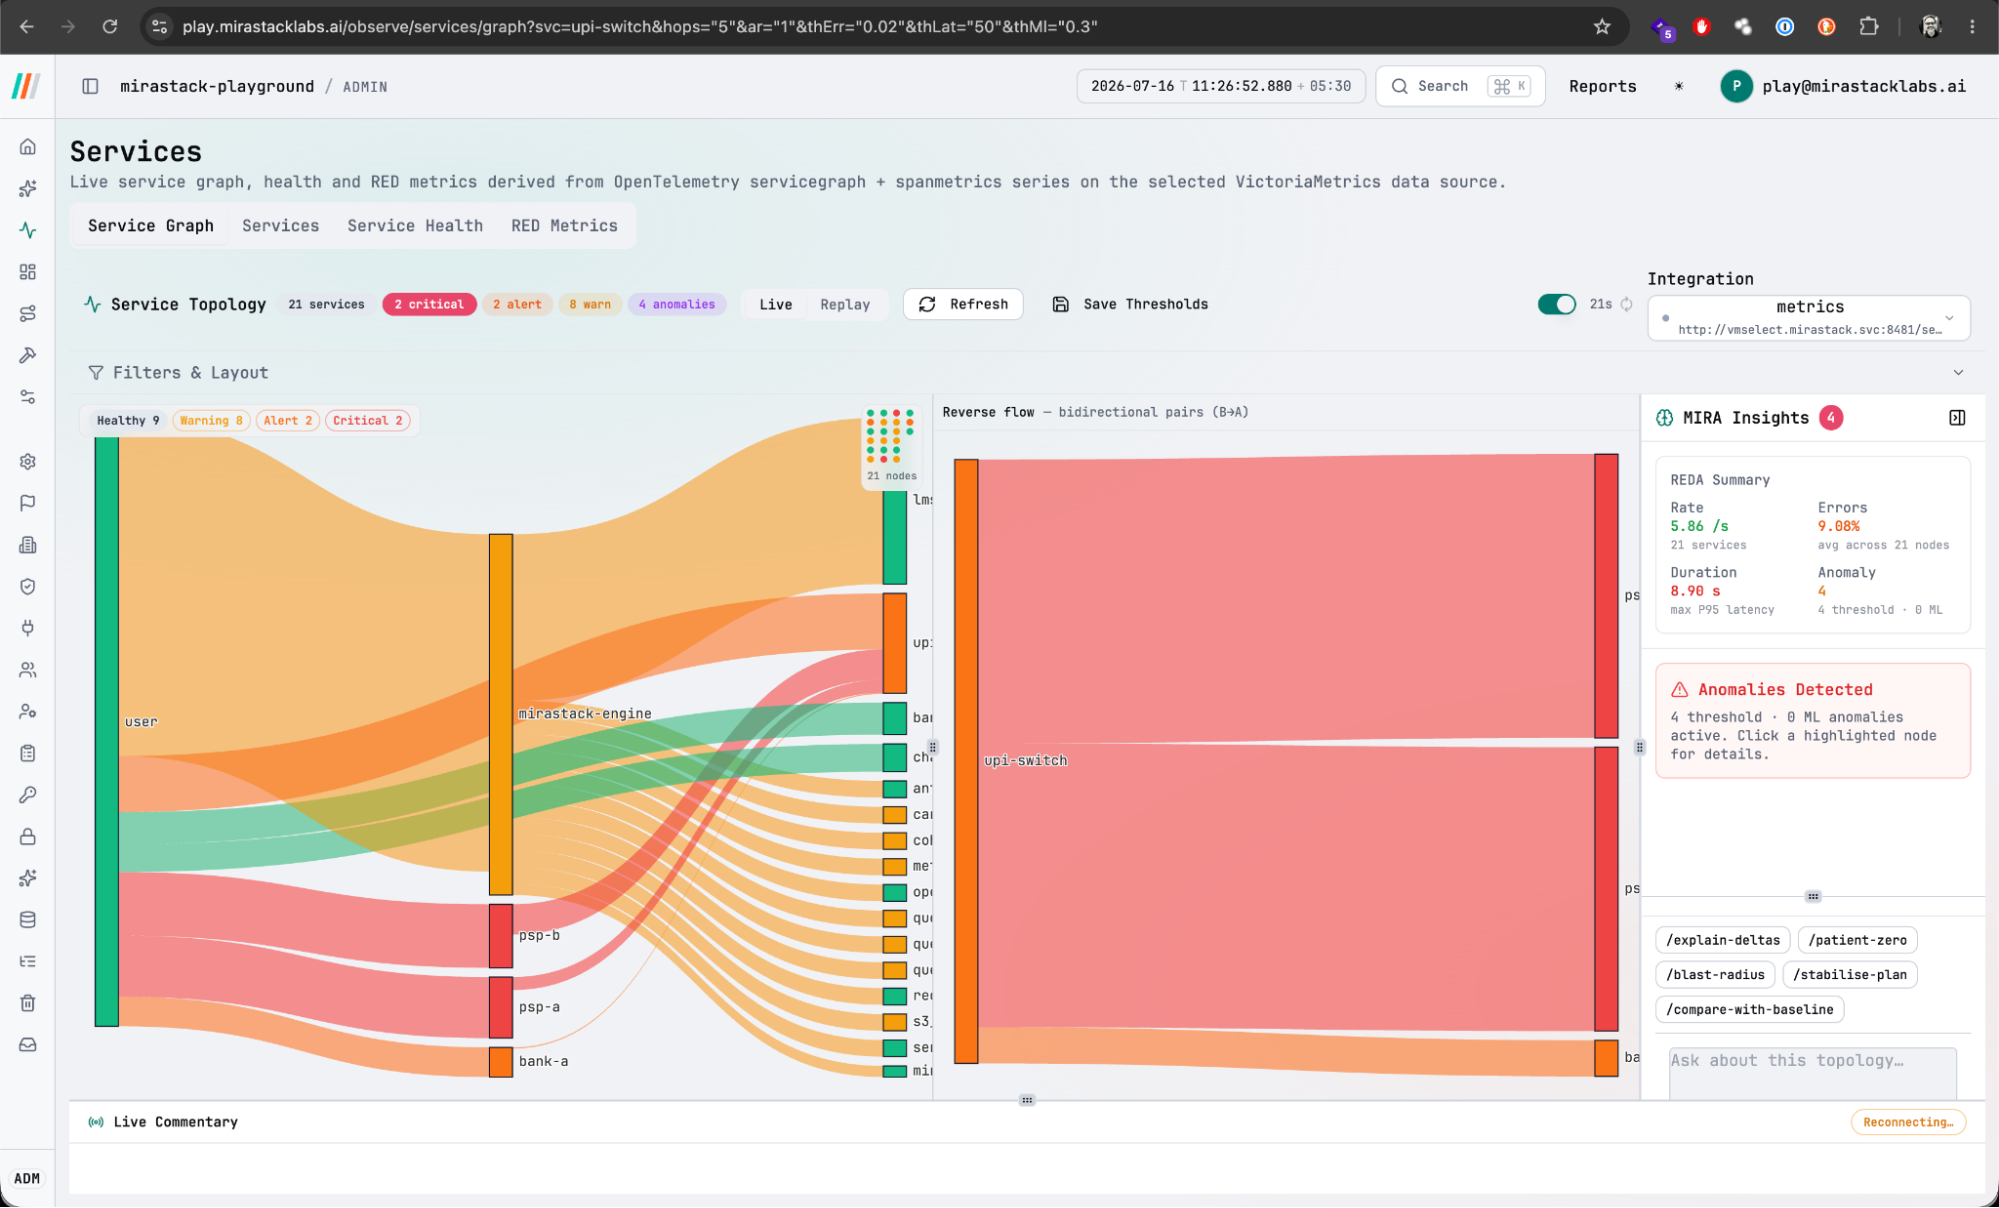Open the active observe pulse icon in sidebar
The image size is (1999, 1208).
click(x=28, y=230)
